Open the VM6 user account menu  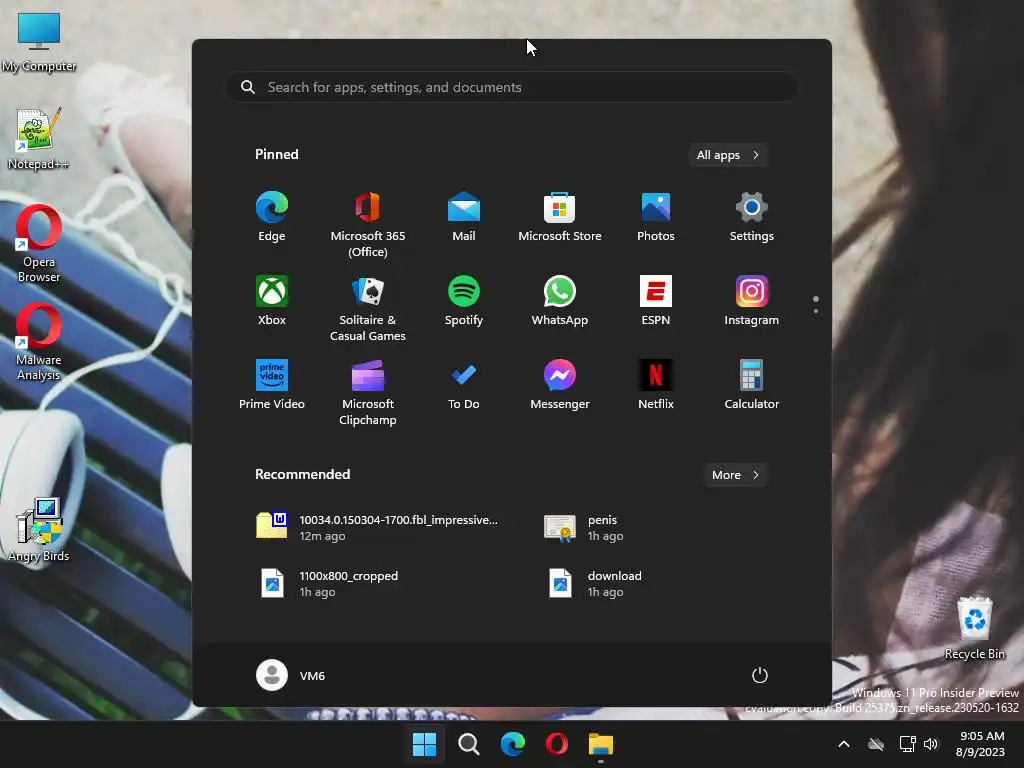291,675
